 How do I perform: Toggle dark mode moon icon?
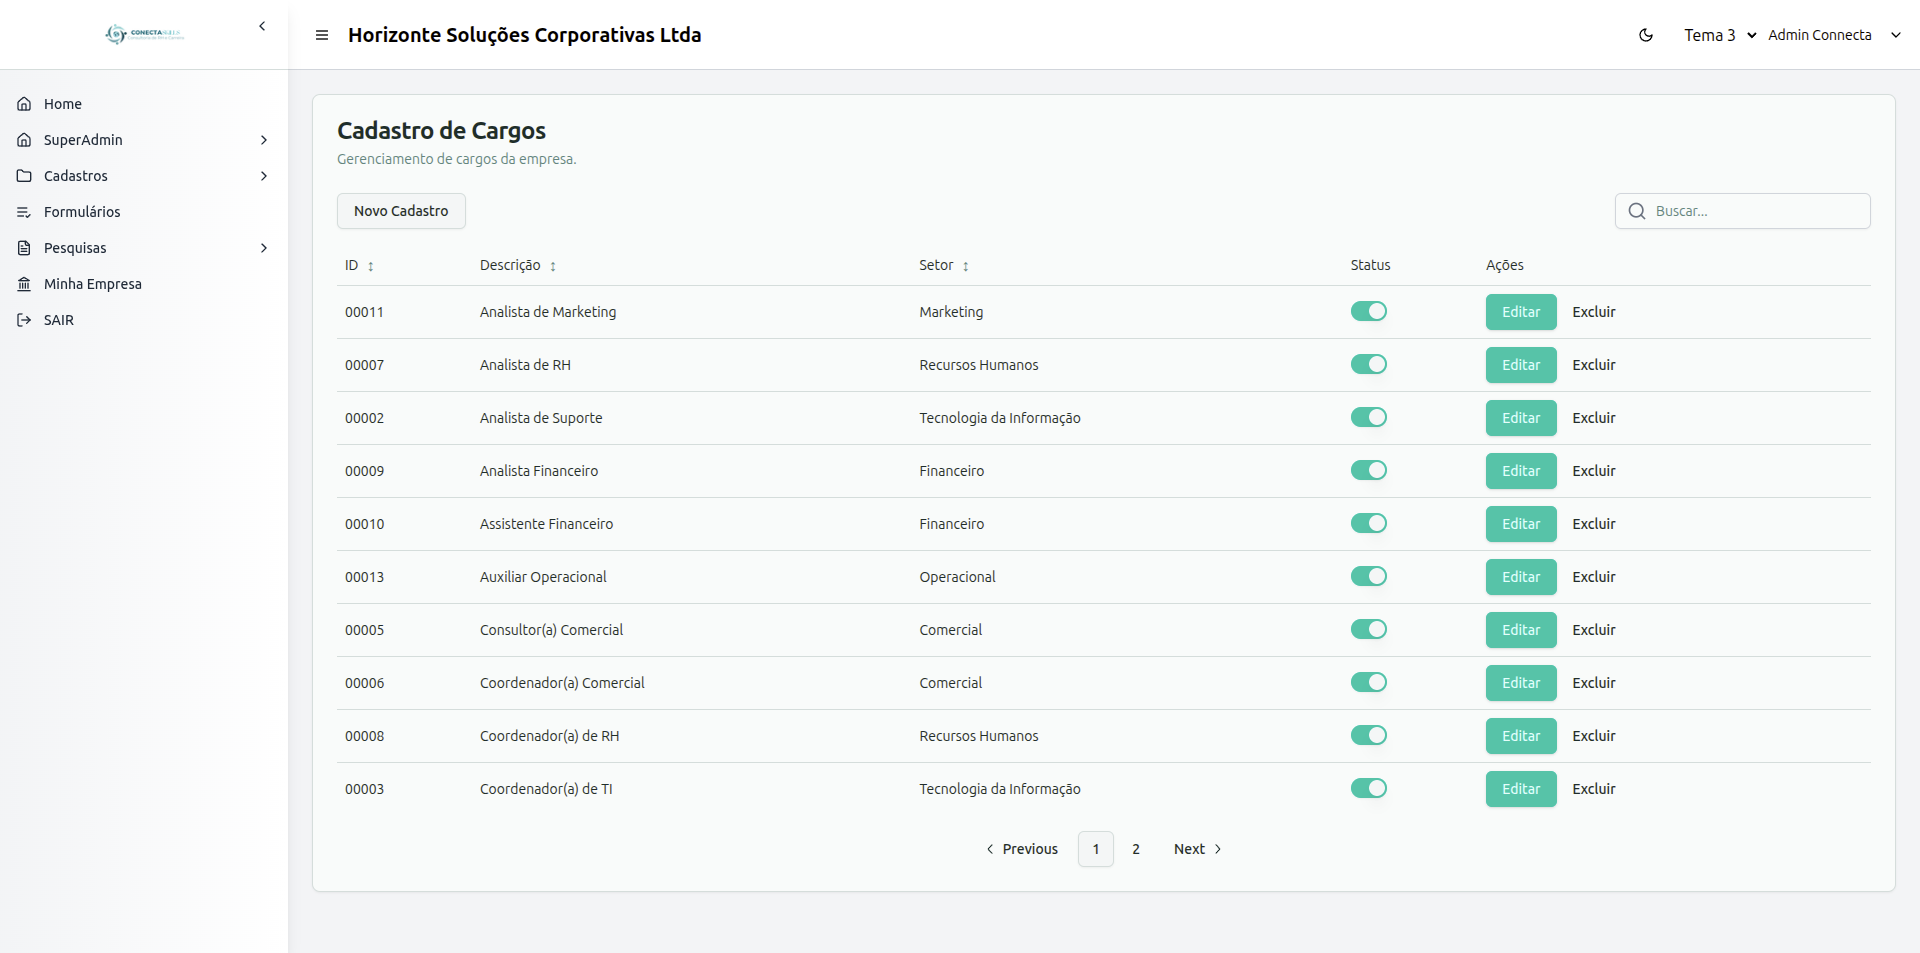click(x=1646, y=35)
